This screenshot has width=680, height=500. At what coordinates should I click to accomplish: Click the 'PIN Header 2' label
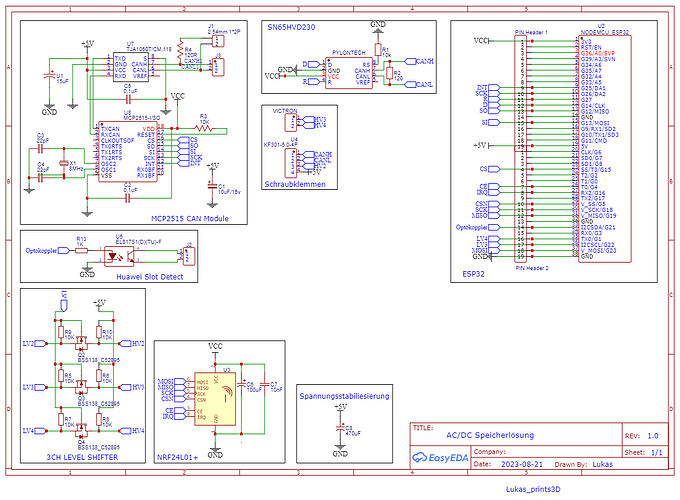coord(532,268)
